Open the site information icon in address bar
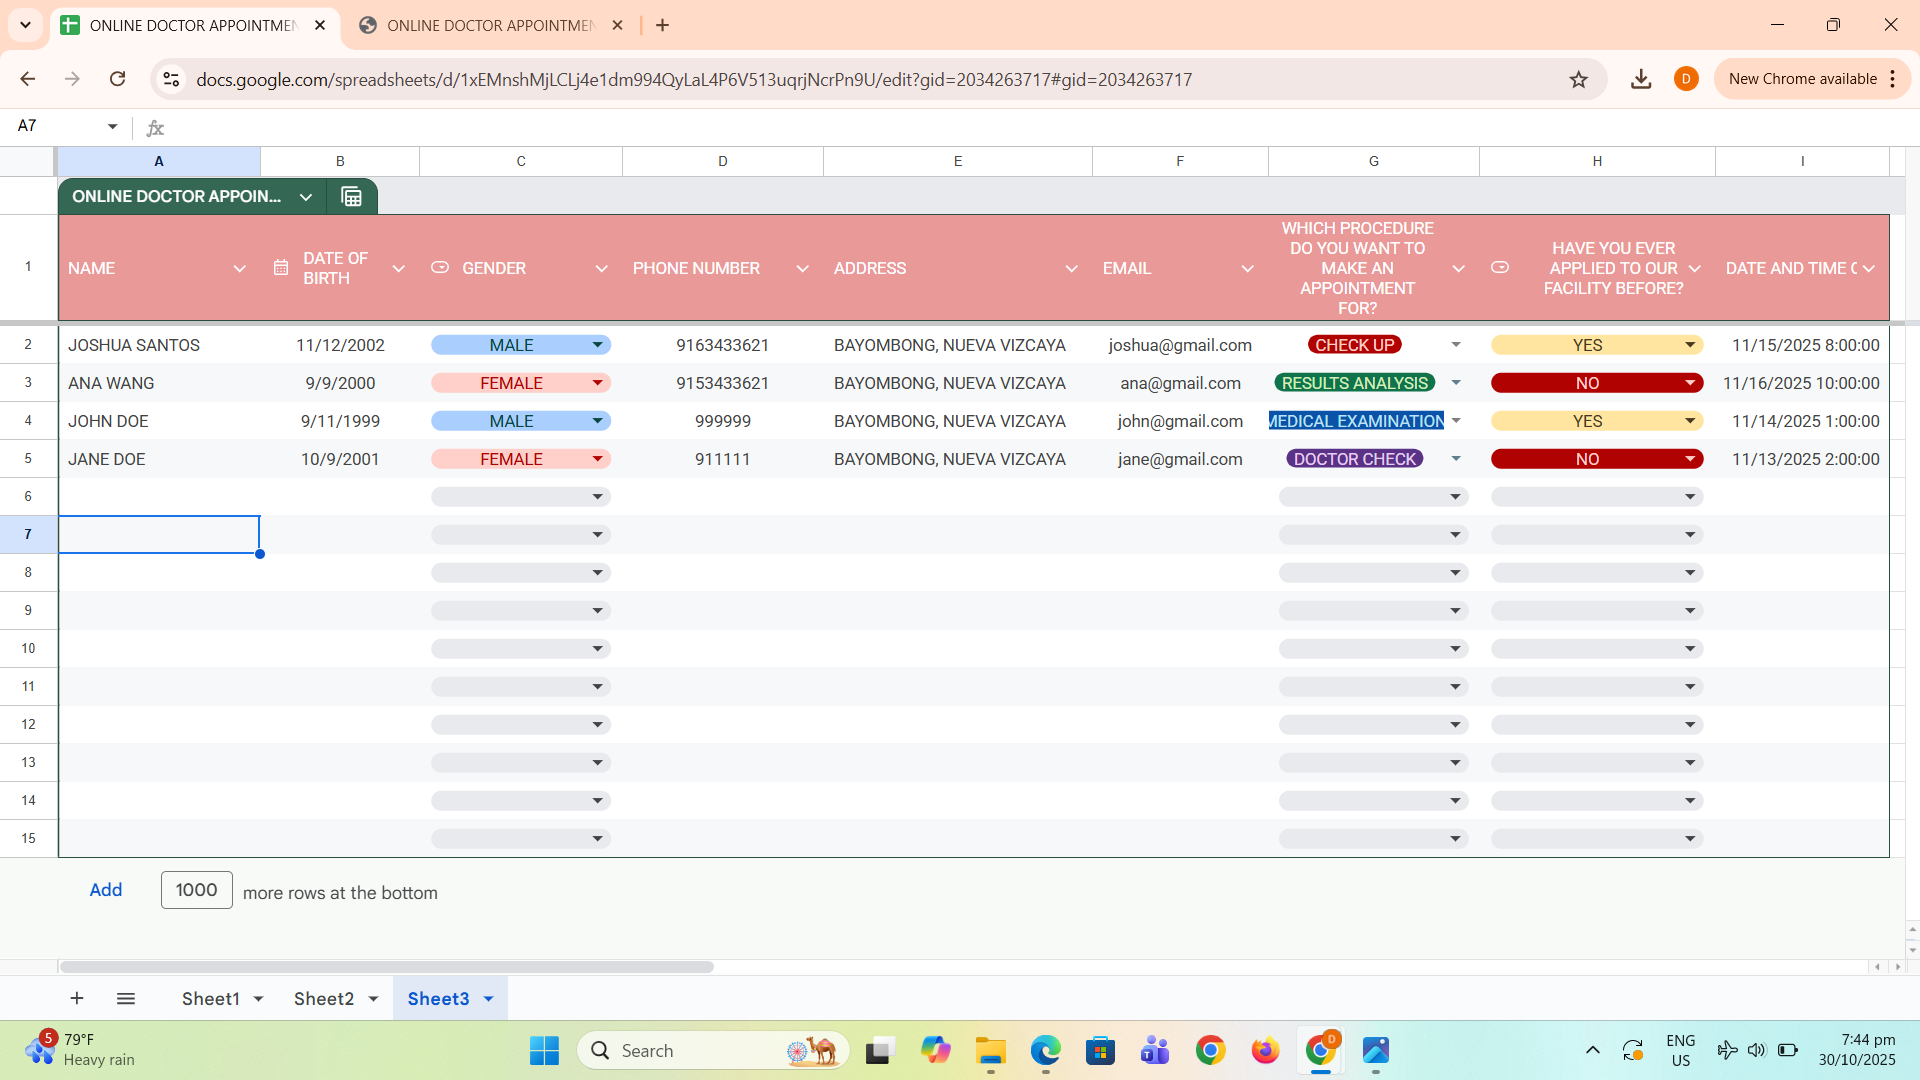Viewport: 1920px width, 1080px height. 171,79
